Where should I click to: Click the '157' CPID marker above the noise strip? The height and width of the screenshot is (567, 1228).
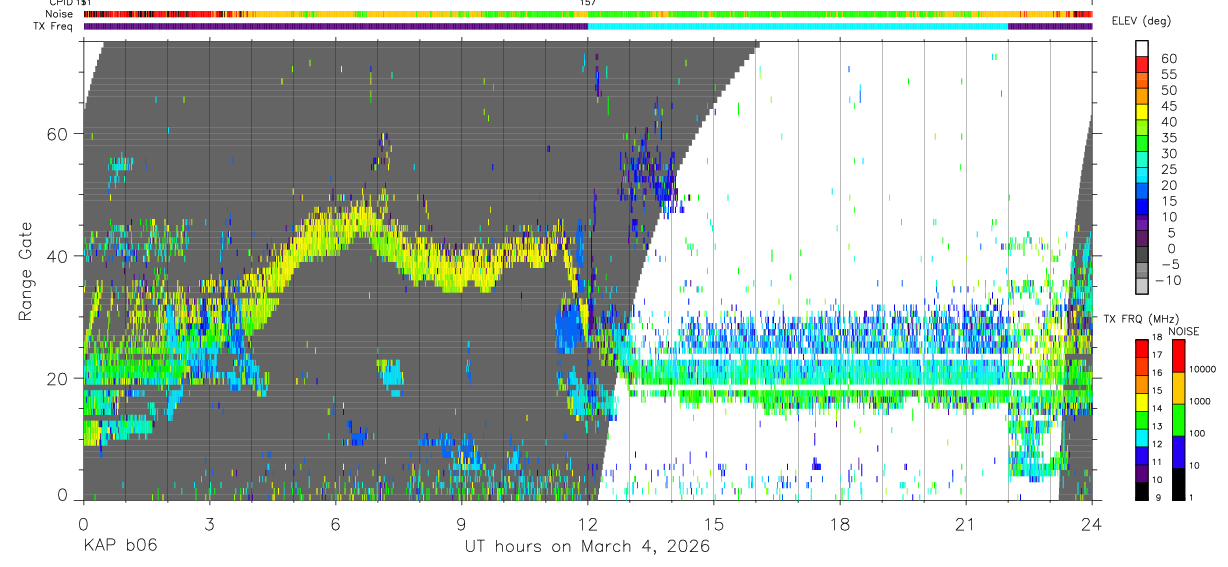tap(588, 3)
